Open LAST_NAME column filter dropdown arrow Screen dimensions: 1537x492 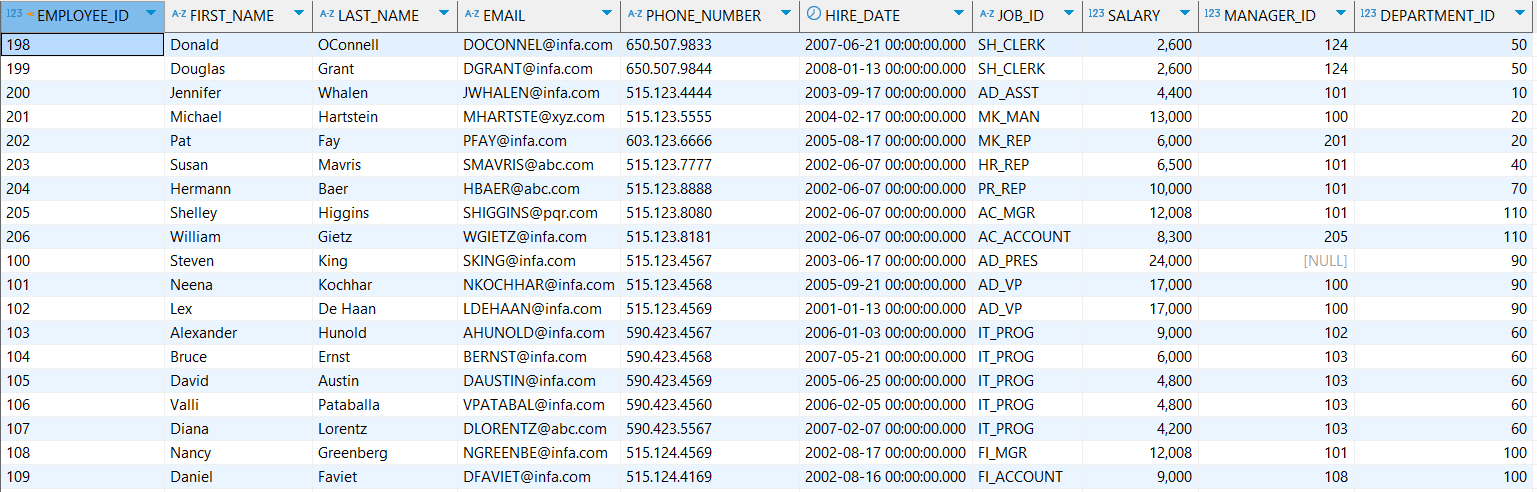pos(444,15)
